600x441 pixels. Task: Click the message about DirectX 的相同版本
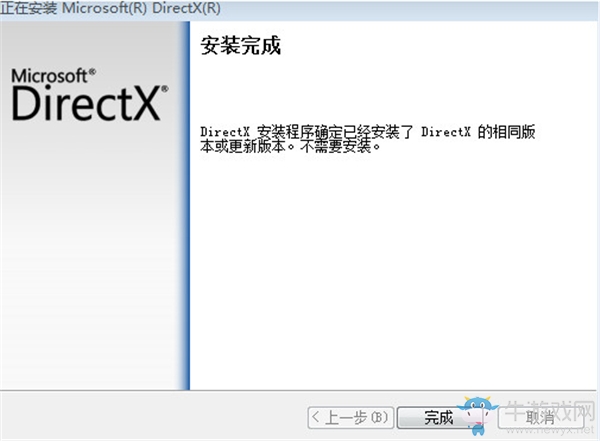coord(367,139)
